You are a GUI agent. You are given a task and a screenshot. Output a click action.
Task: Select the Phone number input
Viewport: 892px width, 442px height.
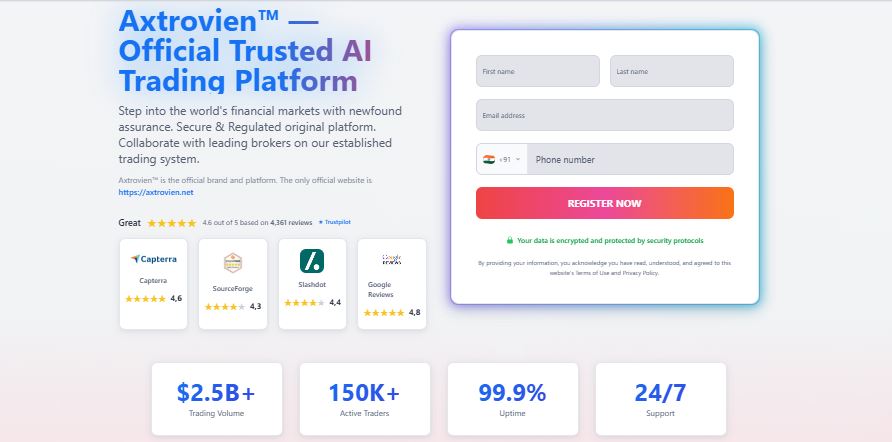click(630, 159)
